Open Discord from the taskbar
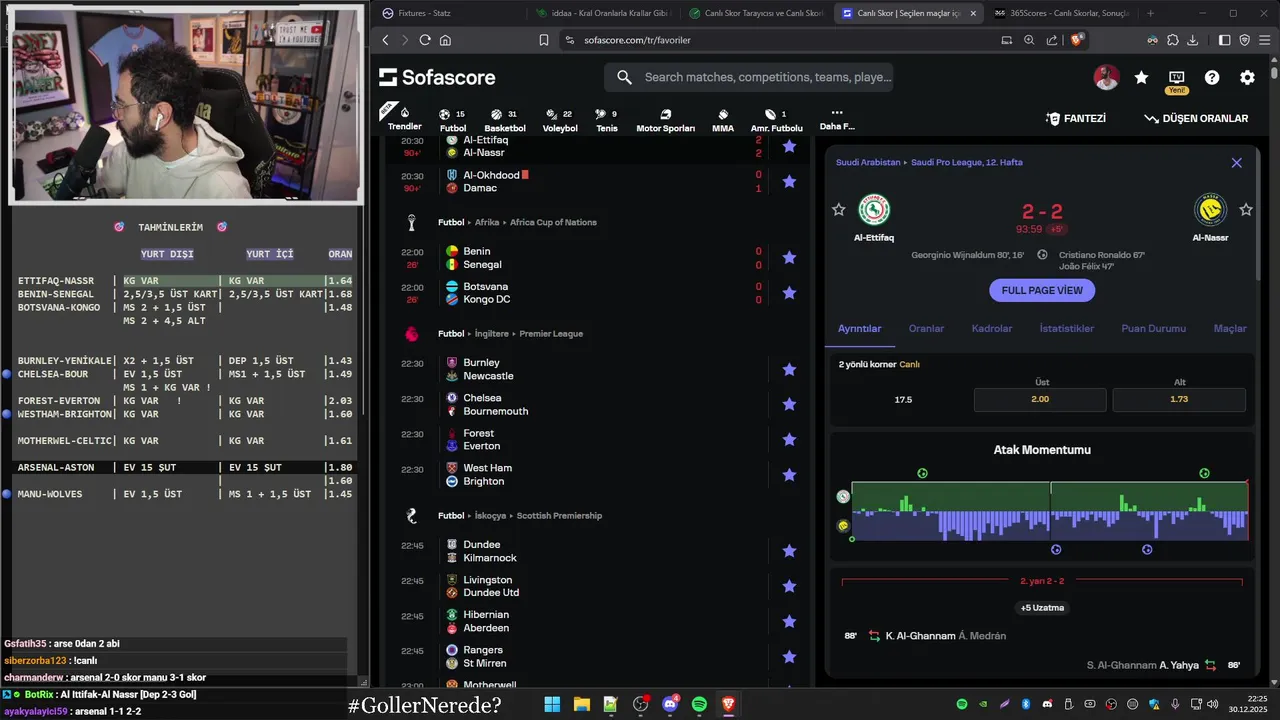Image resolution: width=1280 pixels, height=720 pixels. 670,704
